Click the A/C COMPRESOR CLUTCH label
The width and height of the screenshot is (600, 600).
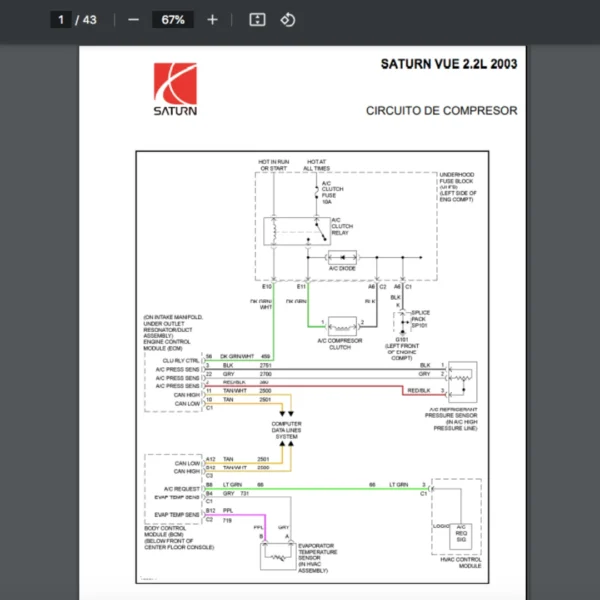click(x=340, y=344)
